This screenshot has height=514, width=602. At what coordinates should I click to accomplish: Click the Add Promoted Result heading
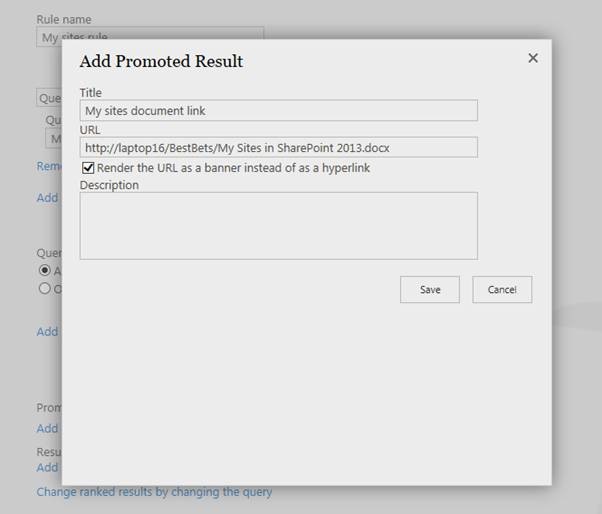[161, 61]
